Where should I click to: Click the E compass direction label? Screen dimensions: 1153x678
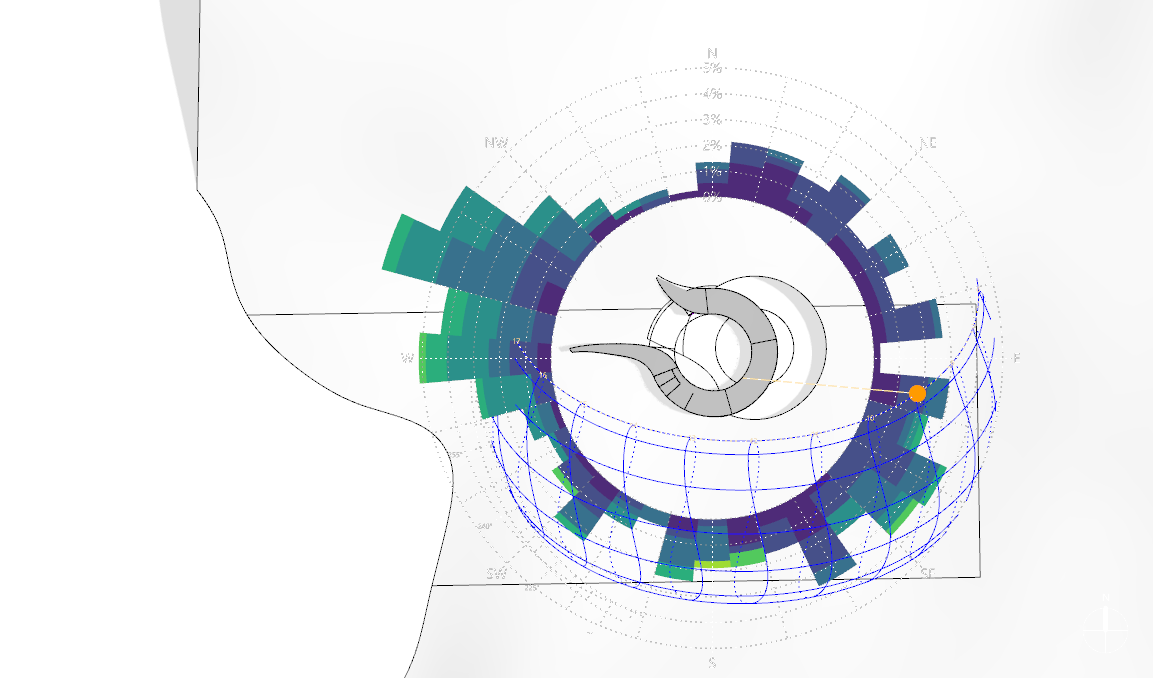click(1017, 357)
